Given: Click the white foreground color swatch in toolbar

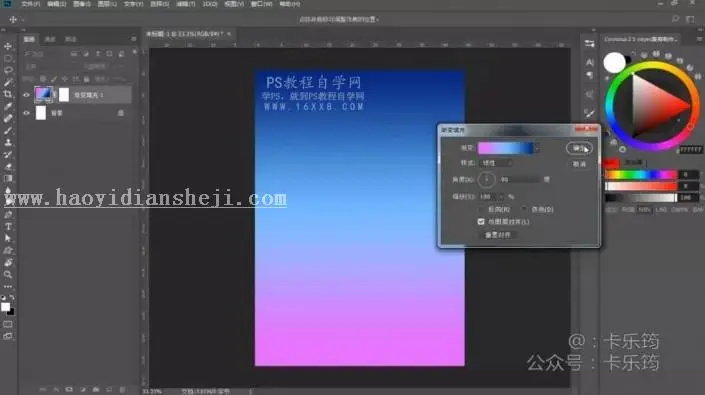Looking at the screenshot, I should 5,307.
